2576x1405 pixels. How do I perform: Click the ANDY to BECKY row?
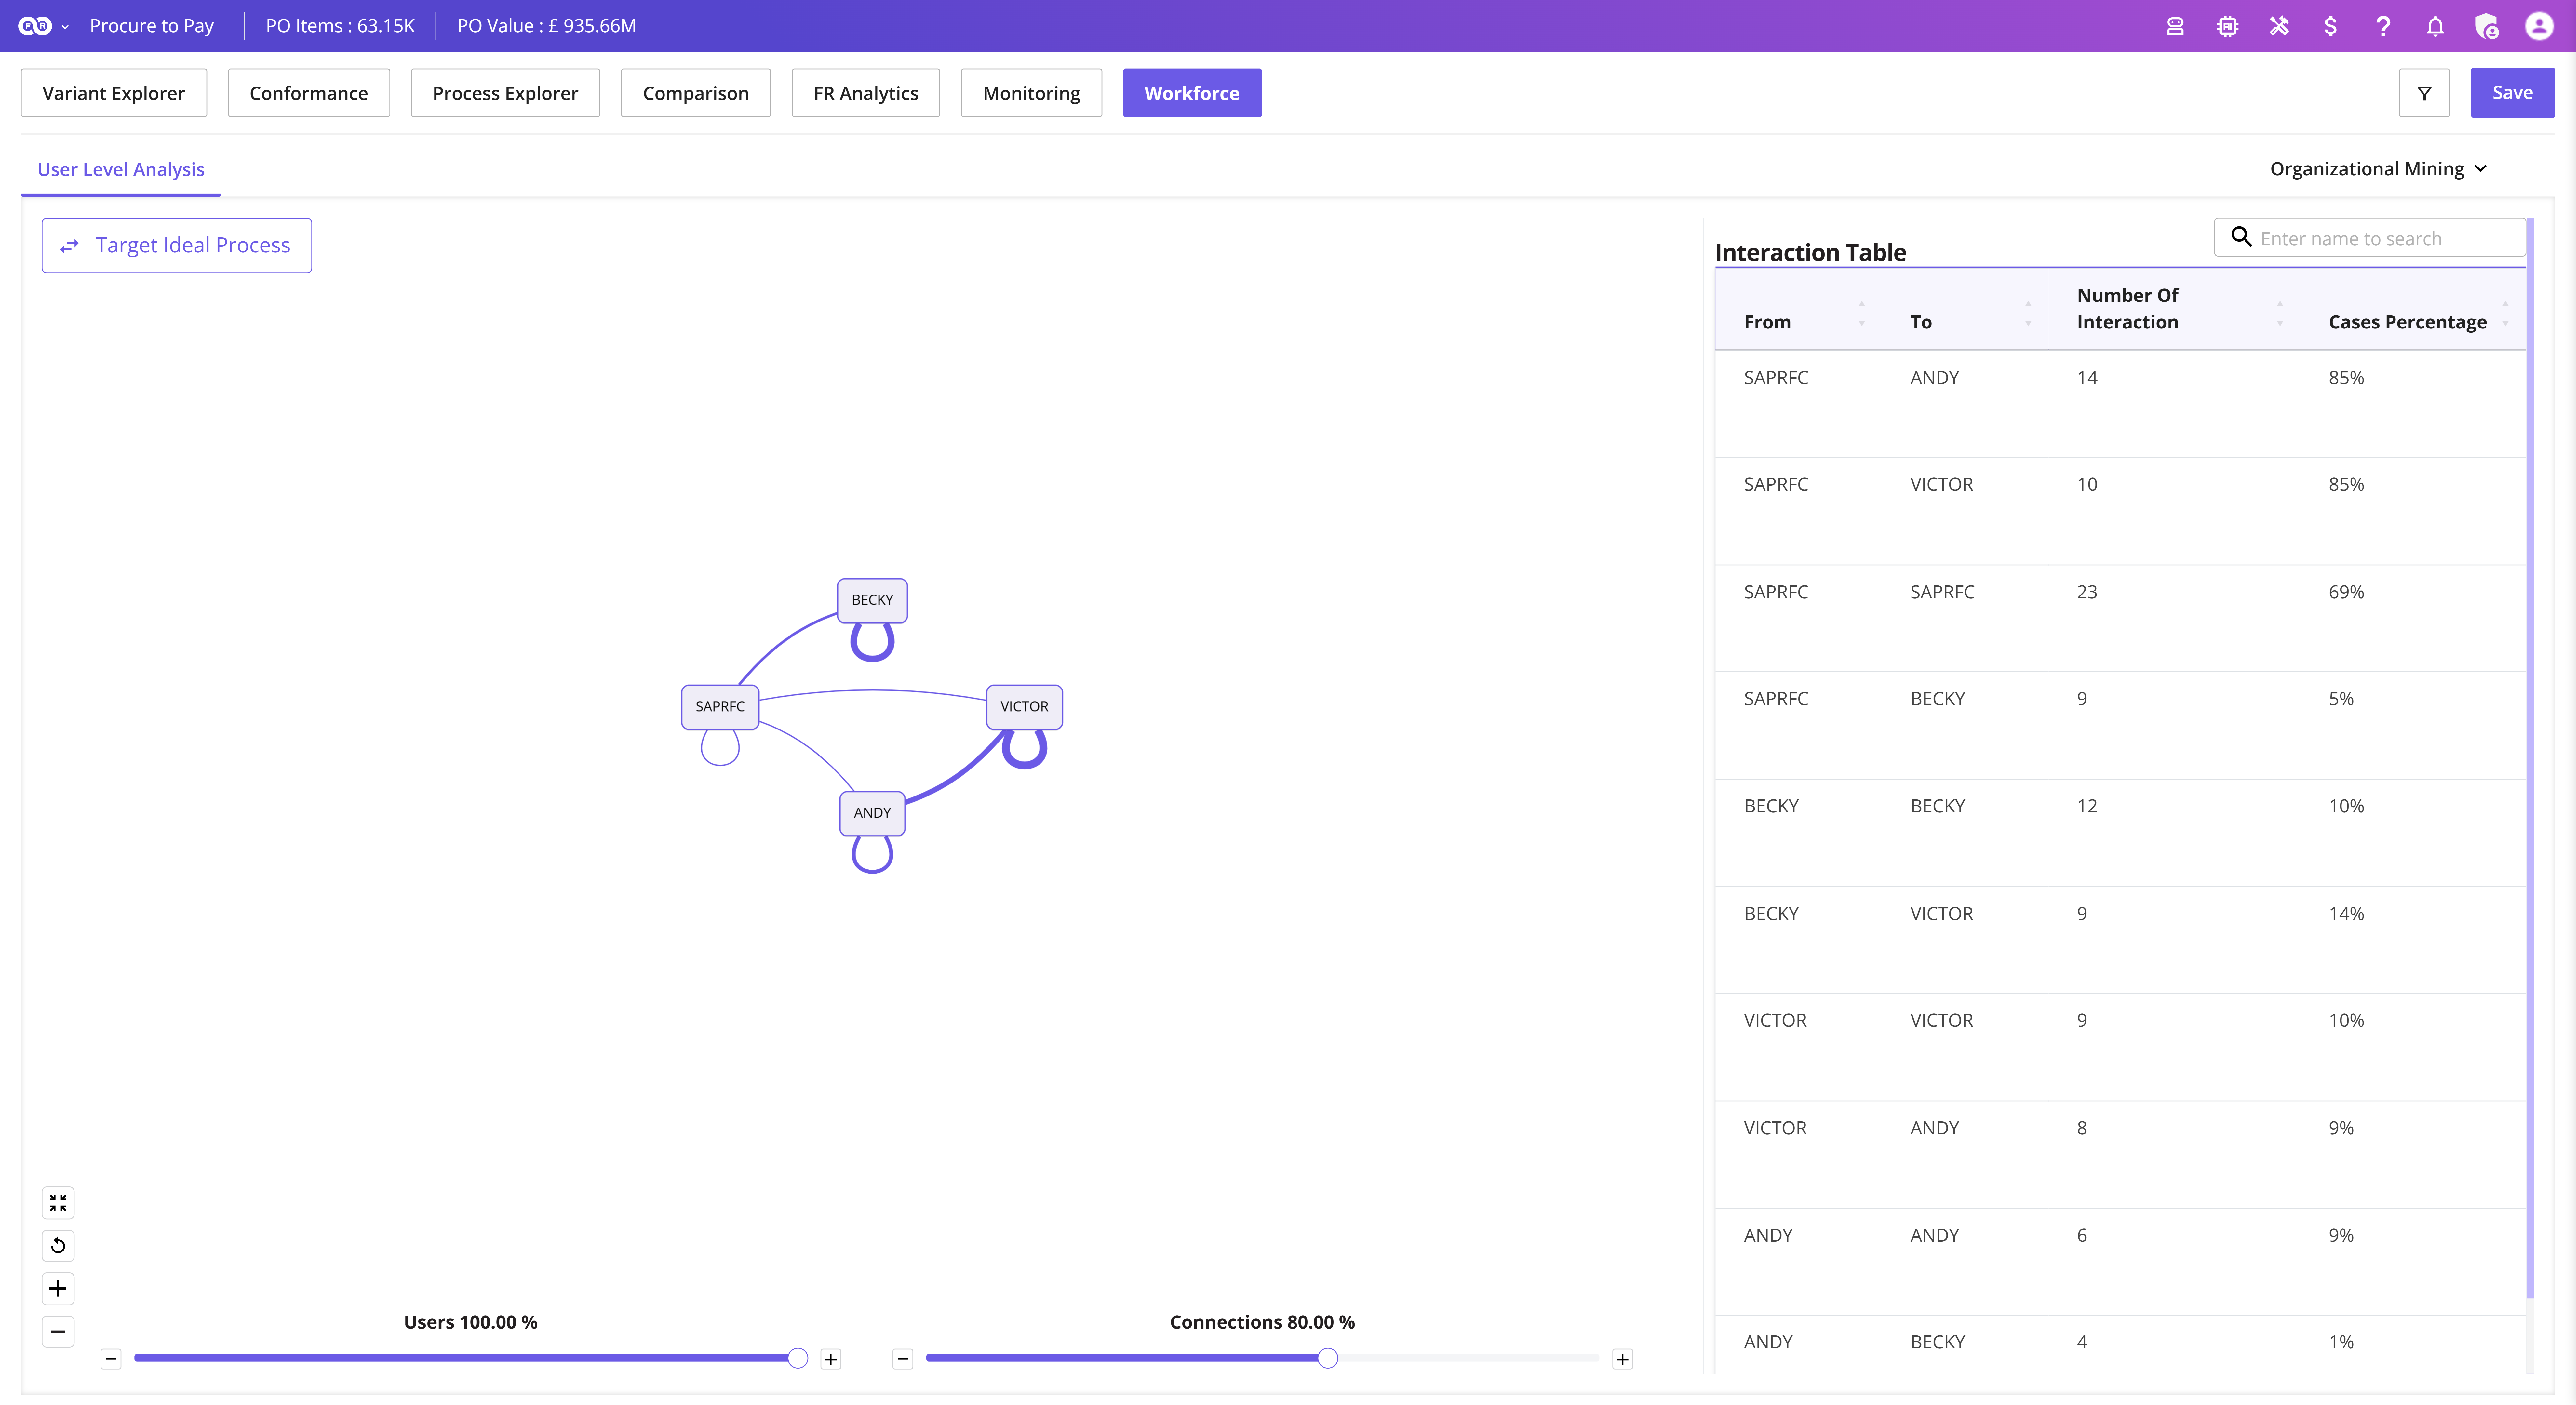(x=2120, y=1344)
